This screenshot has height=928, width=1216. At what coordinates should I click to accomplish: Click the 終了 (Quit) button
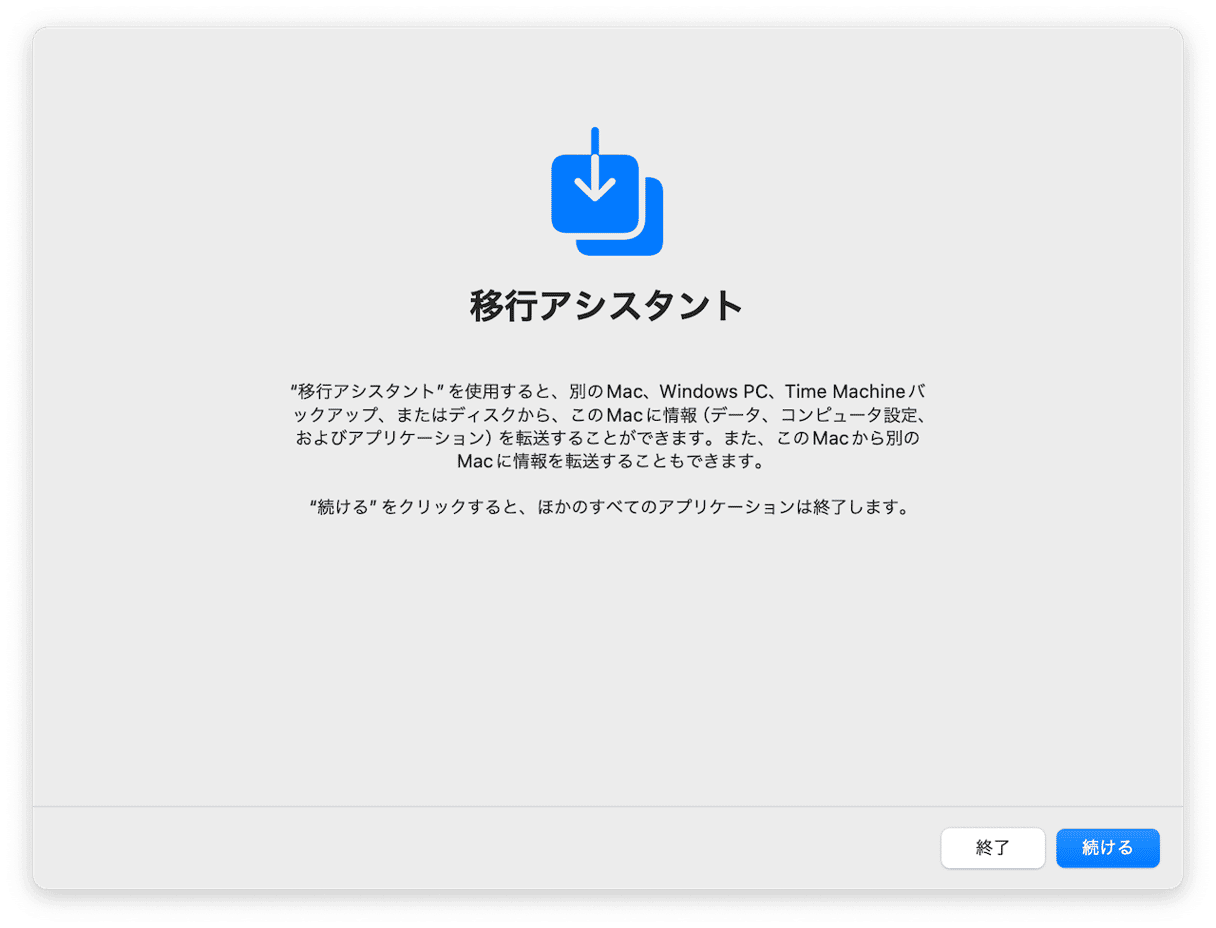[x=992, y=848]
